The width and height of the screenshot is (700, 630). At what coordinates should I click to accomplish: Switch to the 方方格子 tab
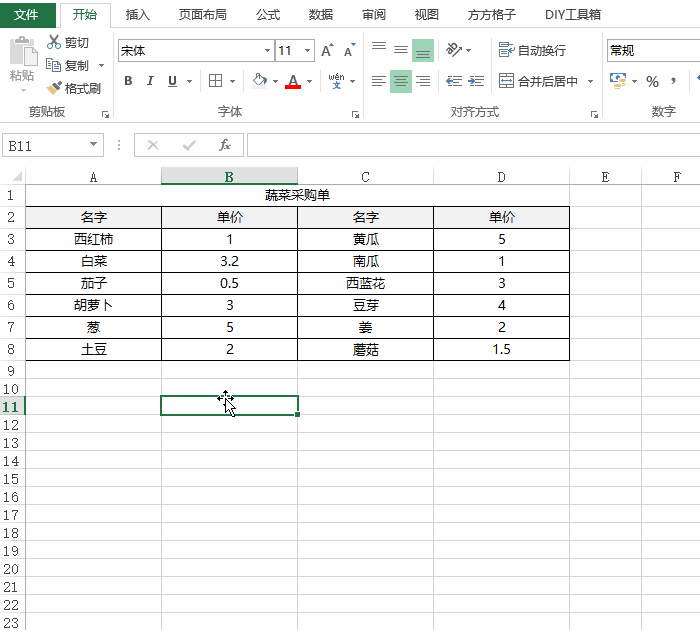492,15
